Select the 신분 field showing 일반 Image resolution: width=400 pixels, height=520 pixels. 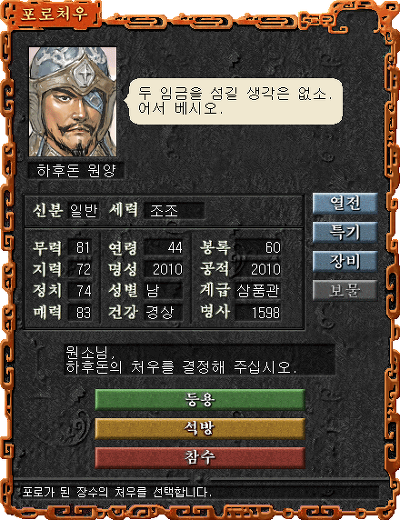point(83,211)
